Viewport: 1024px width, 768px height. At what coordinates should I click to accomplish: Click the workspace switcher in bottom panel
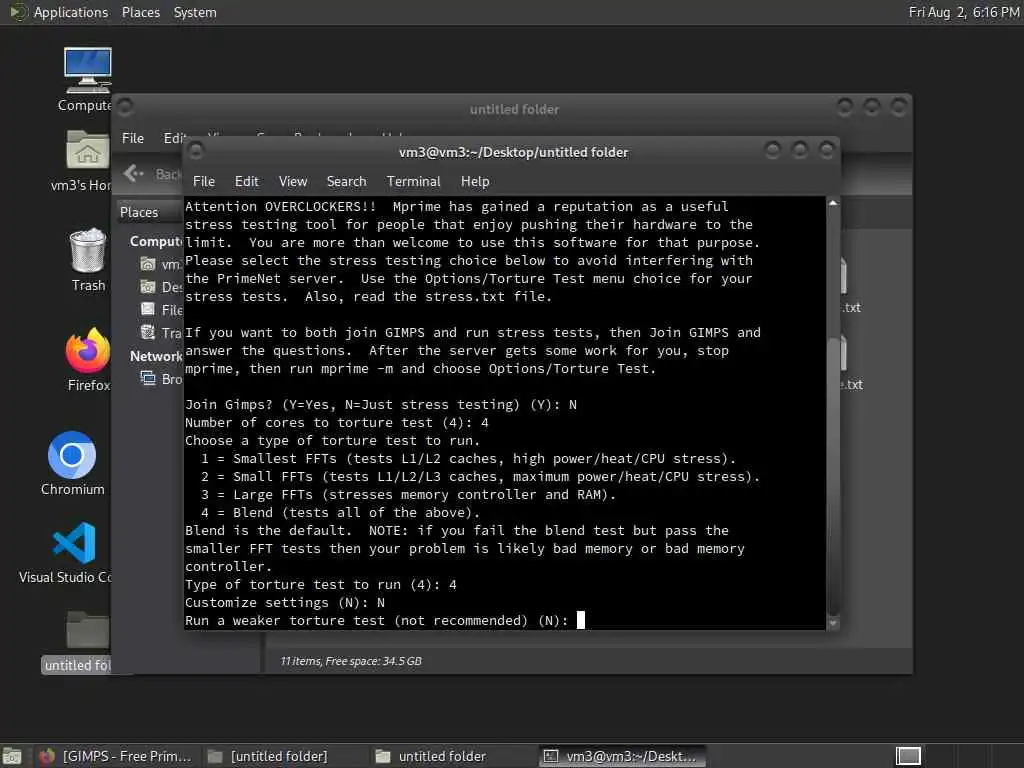point(908,756)
